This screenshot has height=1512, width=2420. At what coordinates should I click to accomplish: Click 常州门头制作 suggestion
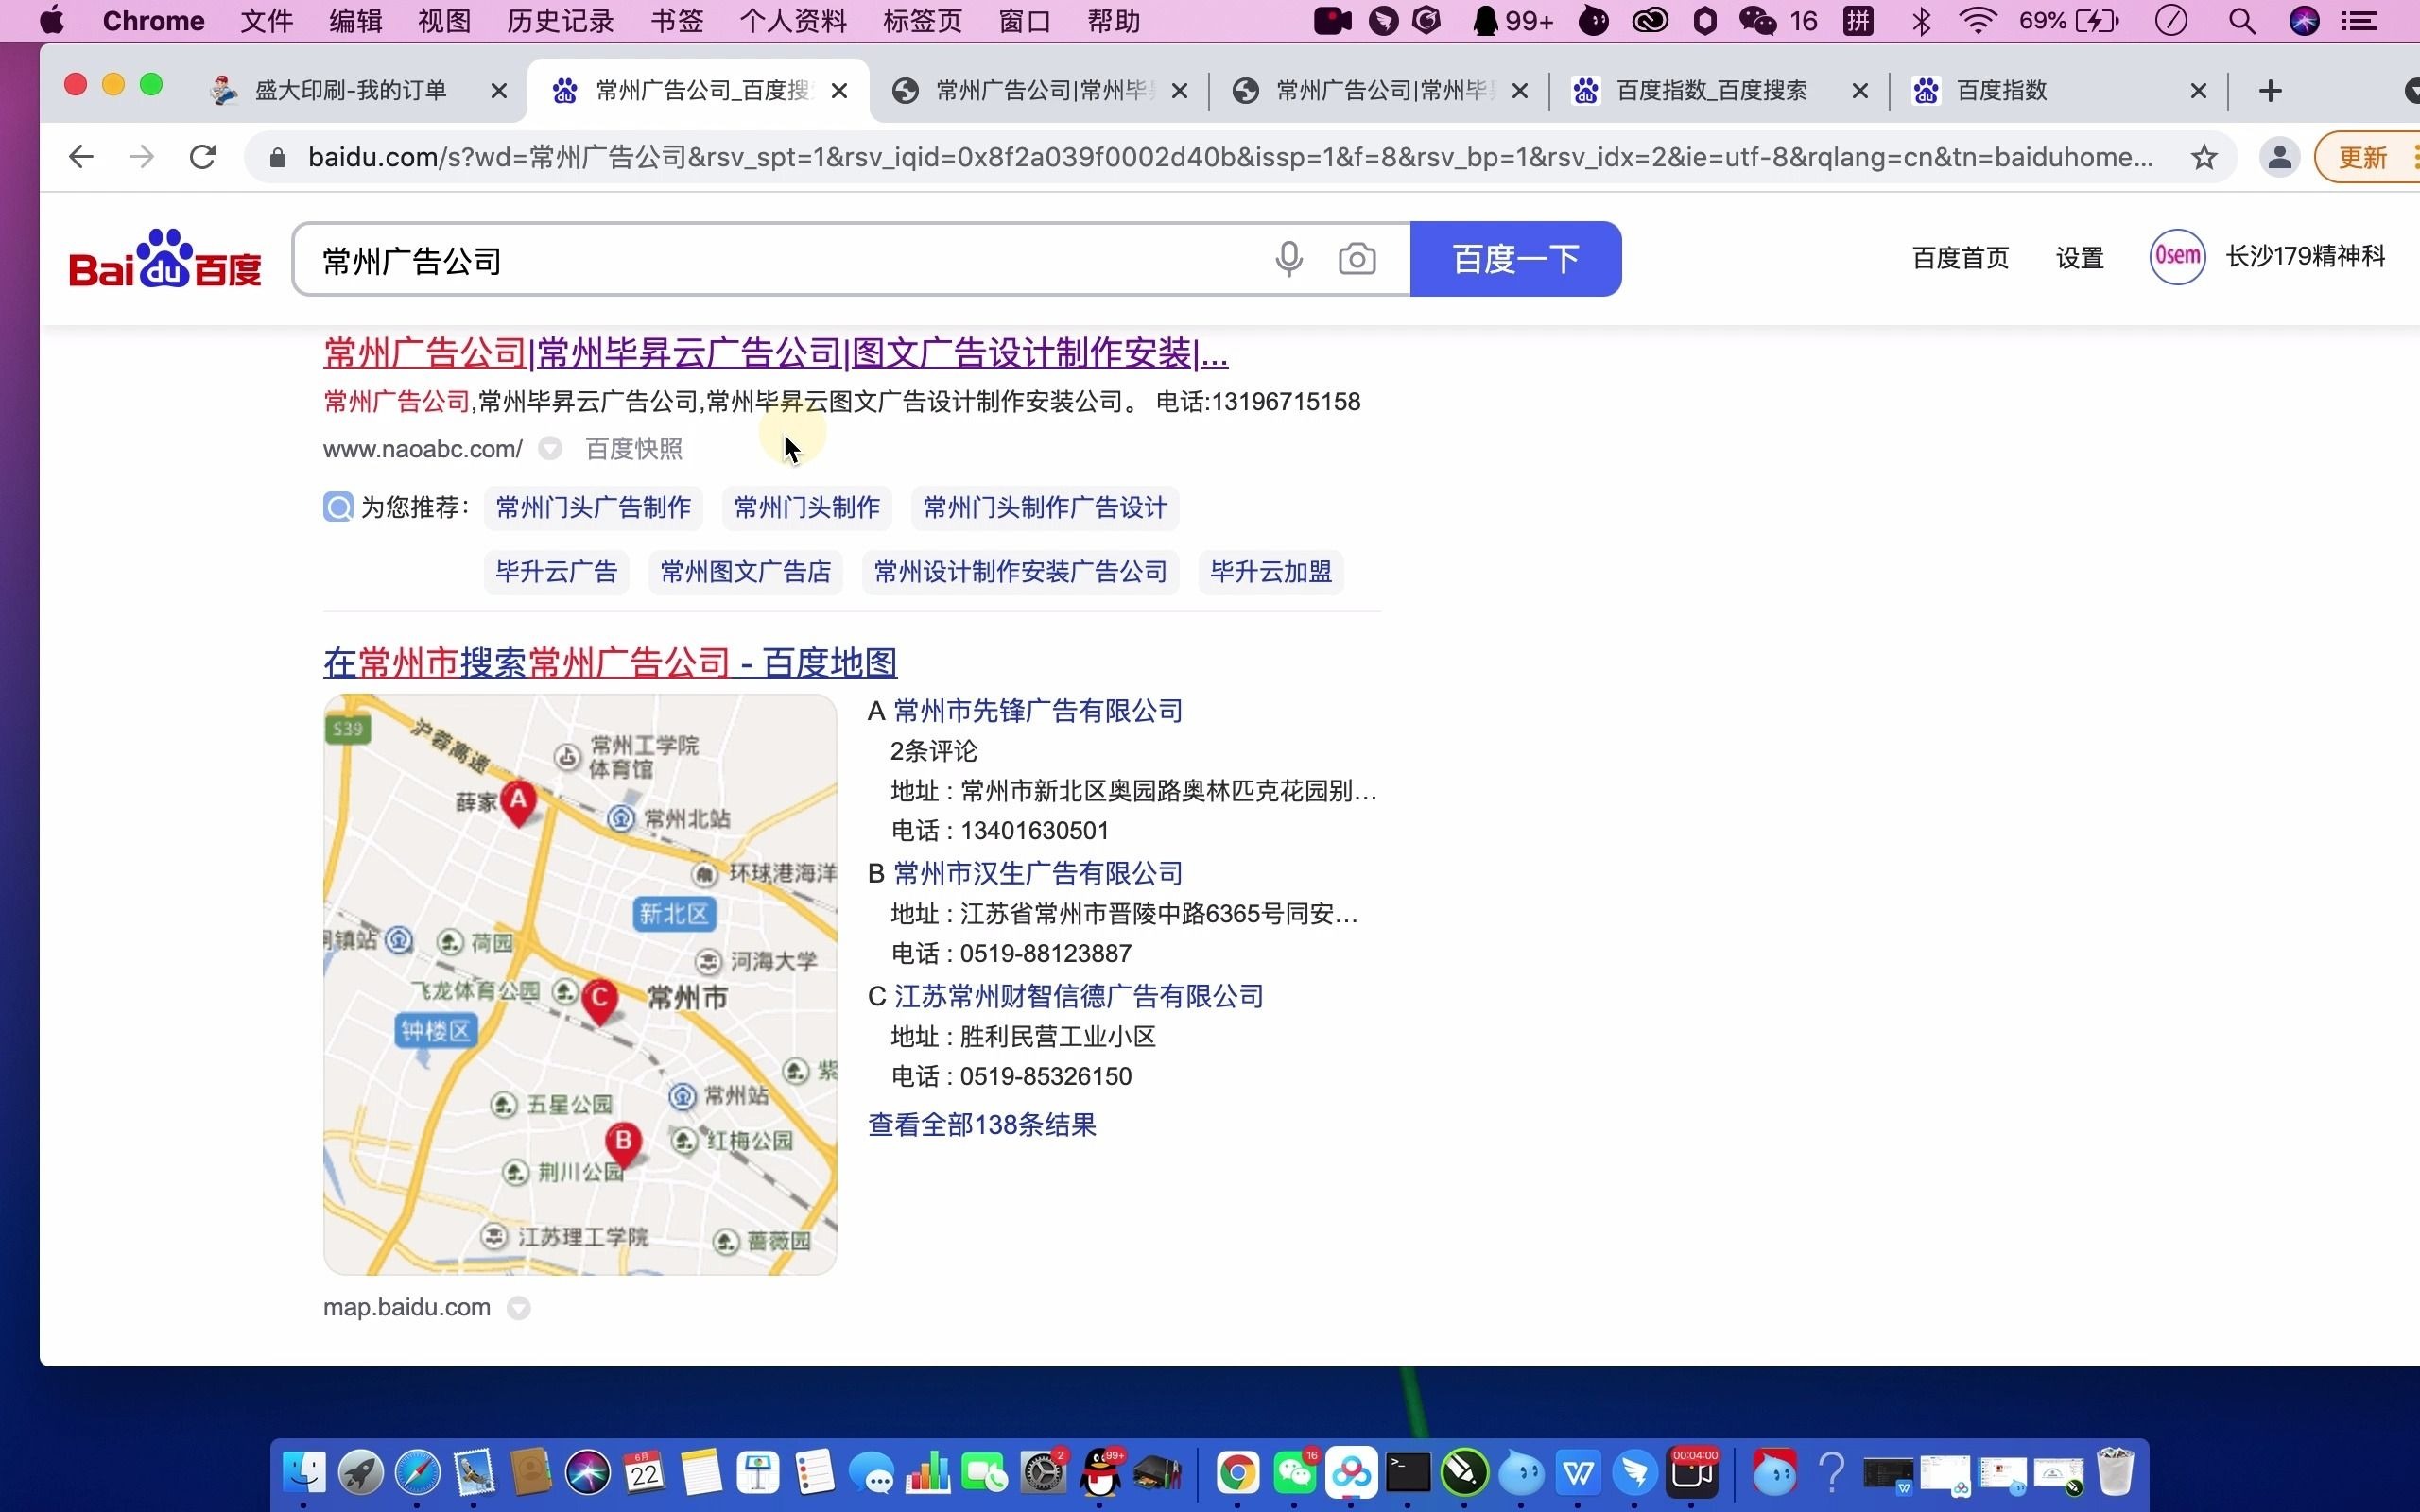807,508
